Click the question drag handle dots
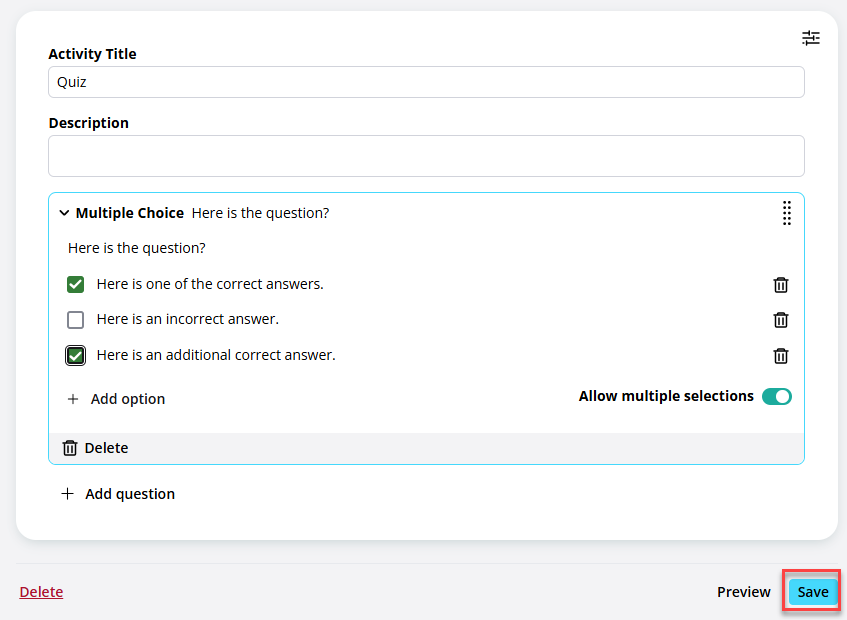The image size is (847, 620). [787, 213]
